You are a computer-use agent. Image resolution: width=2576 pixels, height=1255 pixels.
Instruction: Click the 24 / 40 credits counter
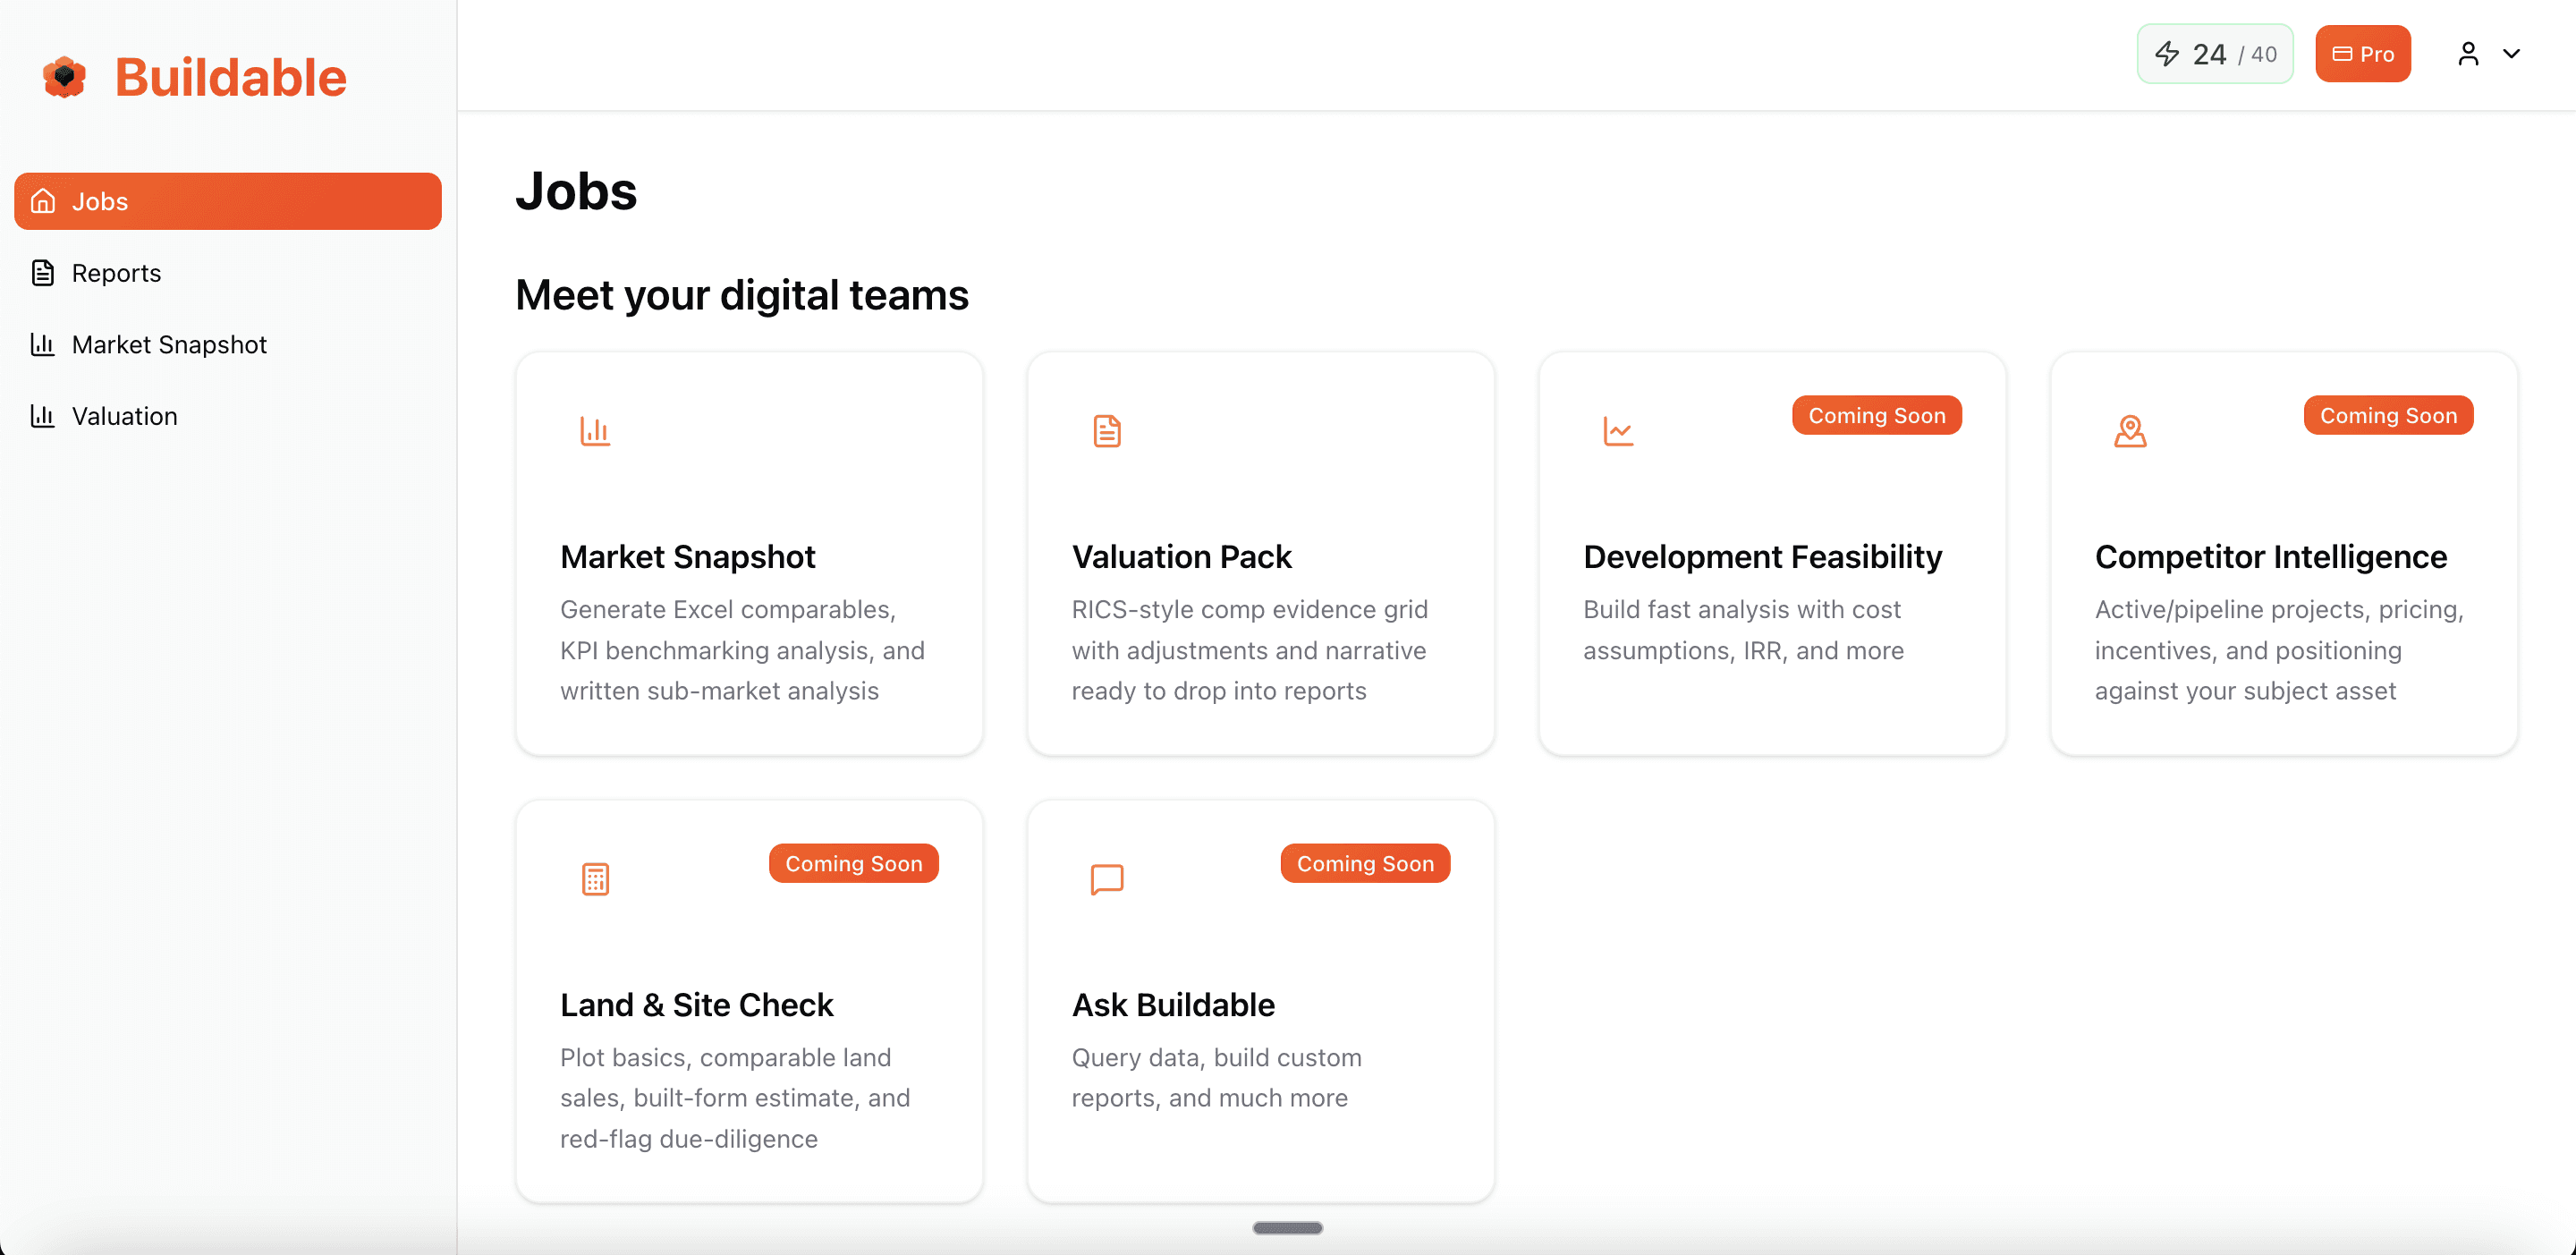pyautogui.click(x=2215, y=54)
